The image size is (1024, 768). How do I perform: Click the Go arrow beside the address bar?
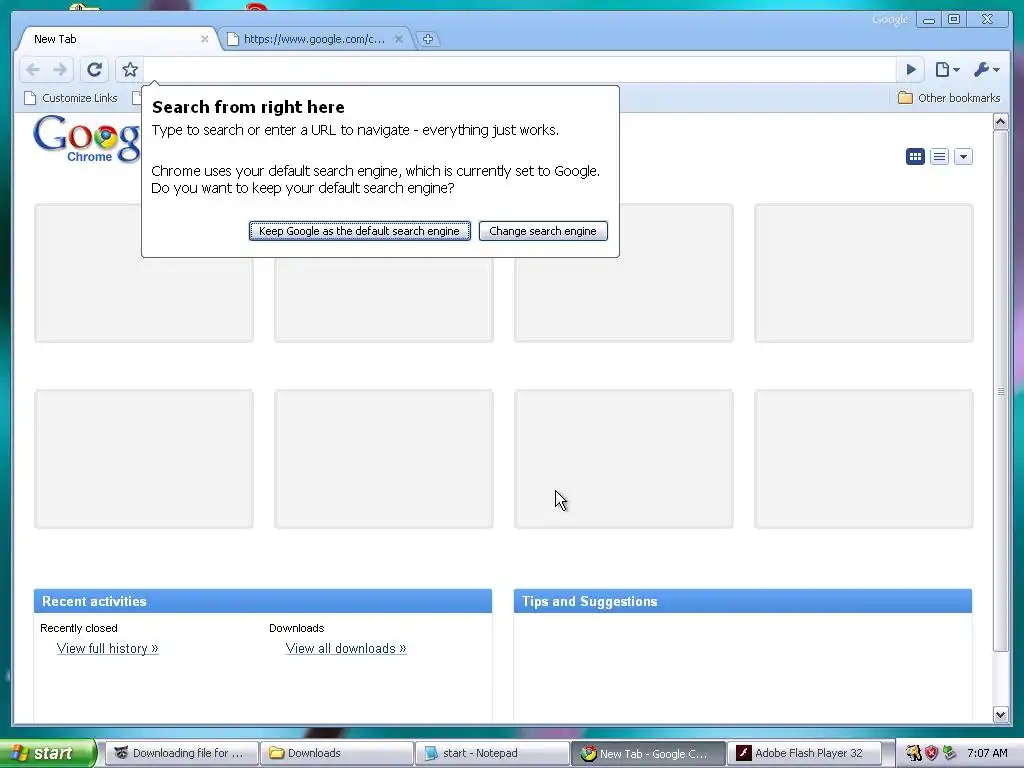point(911,69)
